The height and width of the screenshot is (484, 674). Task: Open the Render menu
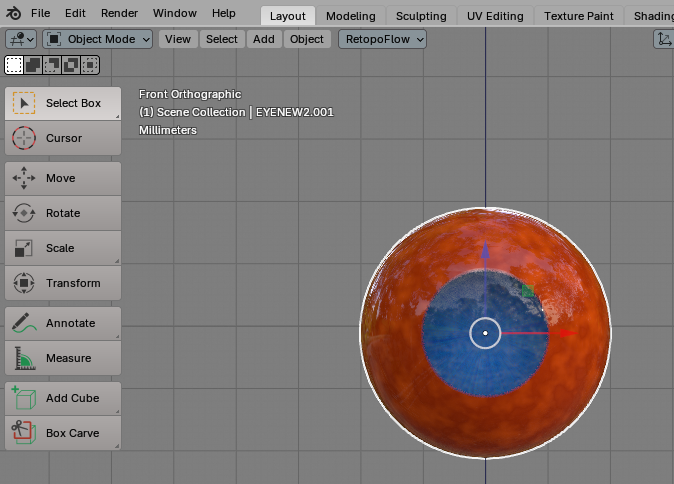point(119,14)
